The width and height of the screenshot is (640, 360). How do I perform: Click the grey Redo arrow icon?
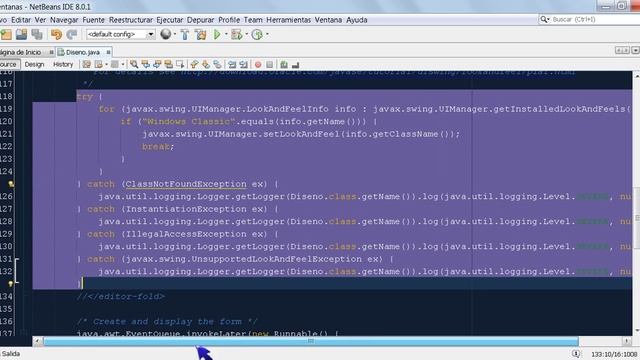(72, 35)
